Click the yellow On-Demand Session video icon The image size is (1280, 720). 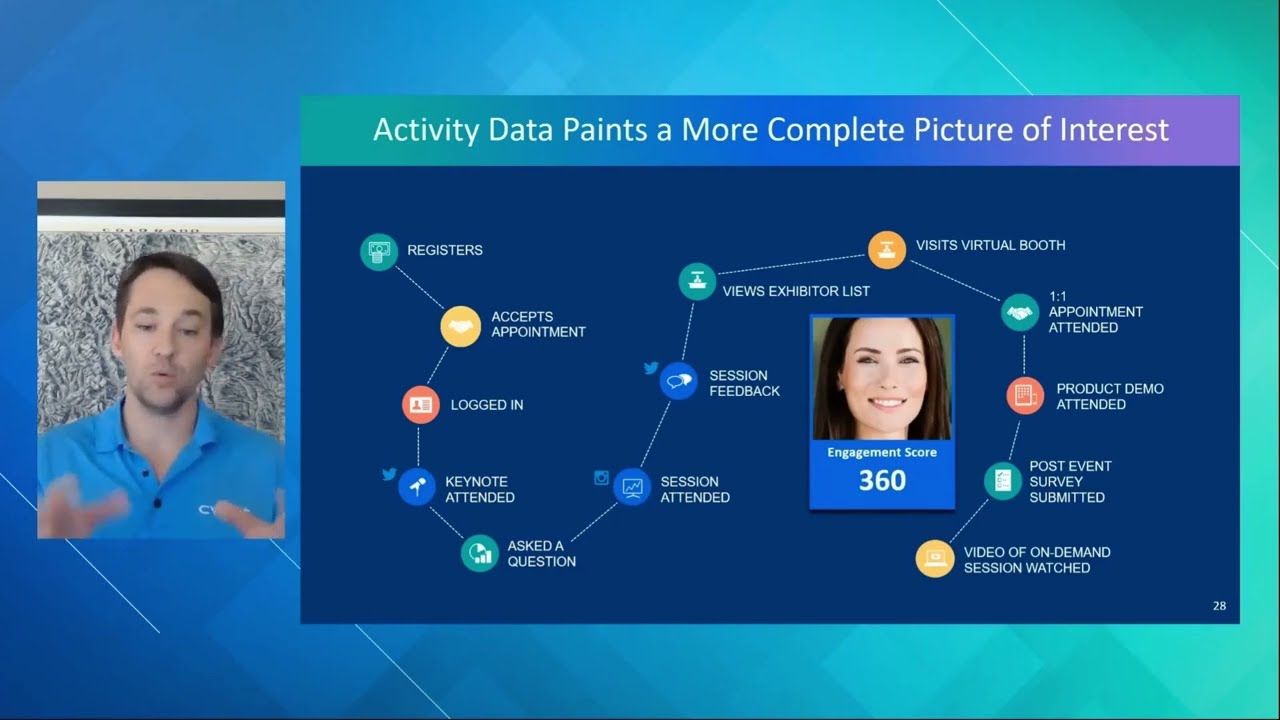[935, 559]
